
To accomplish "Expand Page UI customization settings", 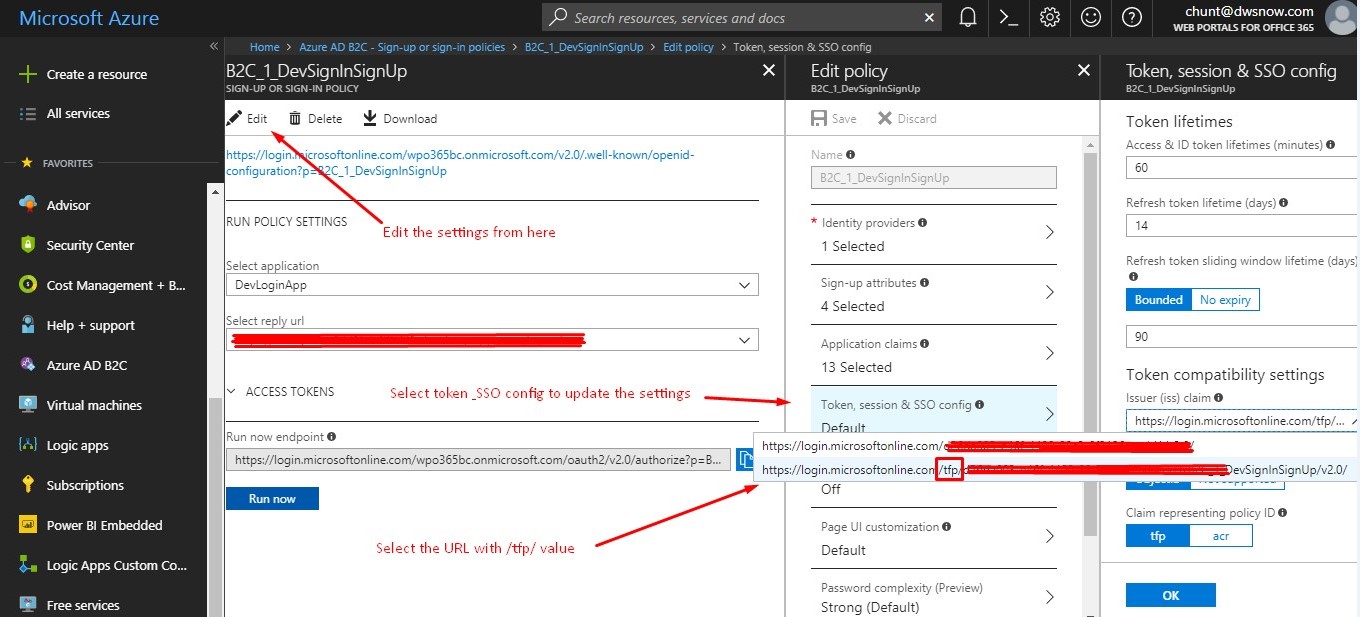I will (934, 538).
